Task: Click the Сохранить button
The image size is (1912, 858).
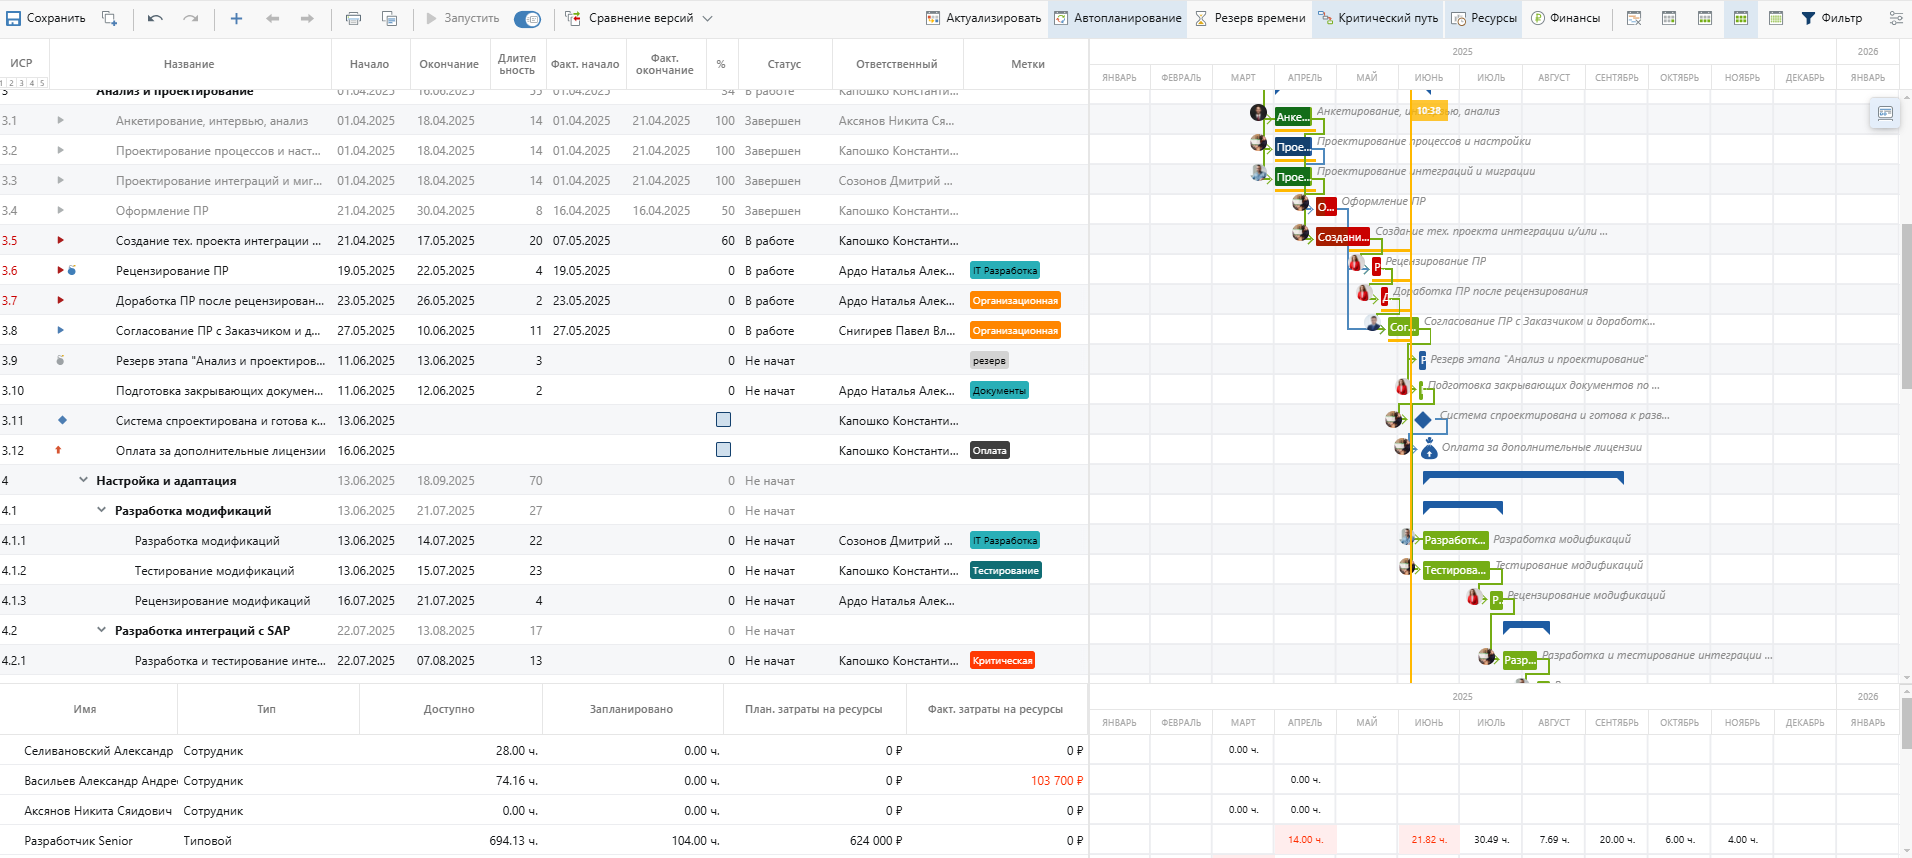Action: tap(46, 18)
